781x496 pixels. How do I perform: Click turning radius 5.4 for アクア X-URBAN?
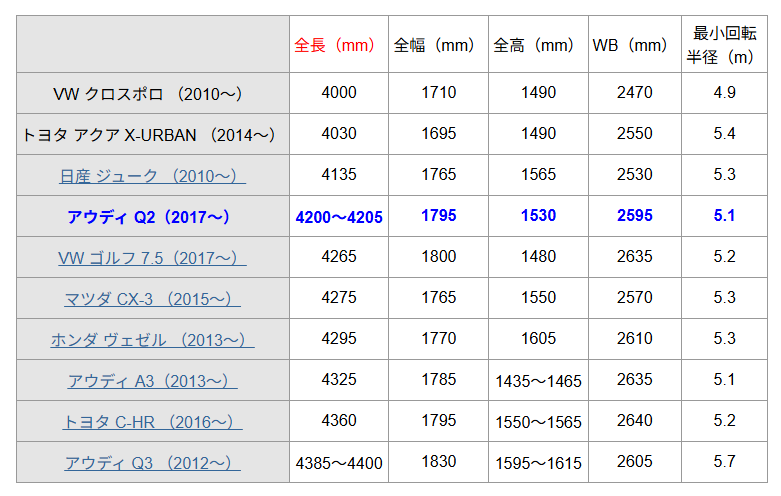(724, 133)
